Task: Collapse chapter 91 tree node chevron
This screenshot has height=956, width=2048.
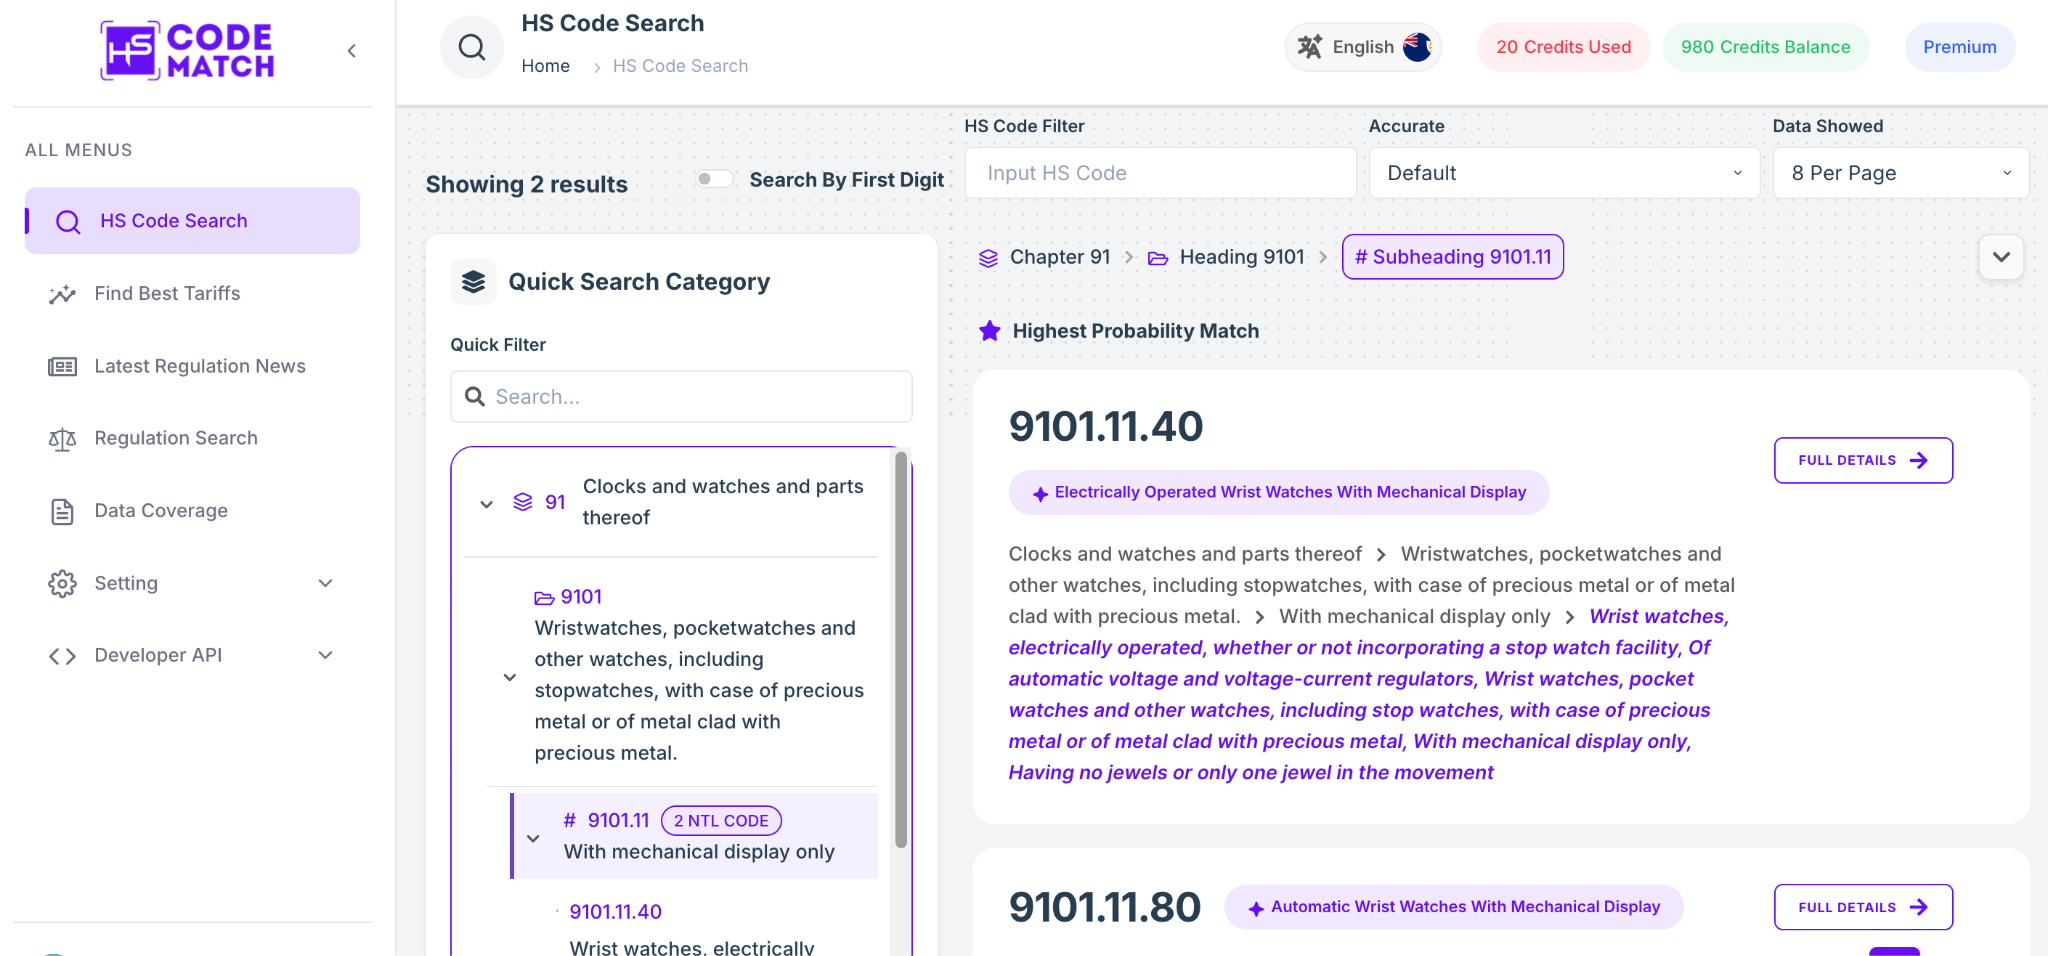Action: (x=487, y=504)
